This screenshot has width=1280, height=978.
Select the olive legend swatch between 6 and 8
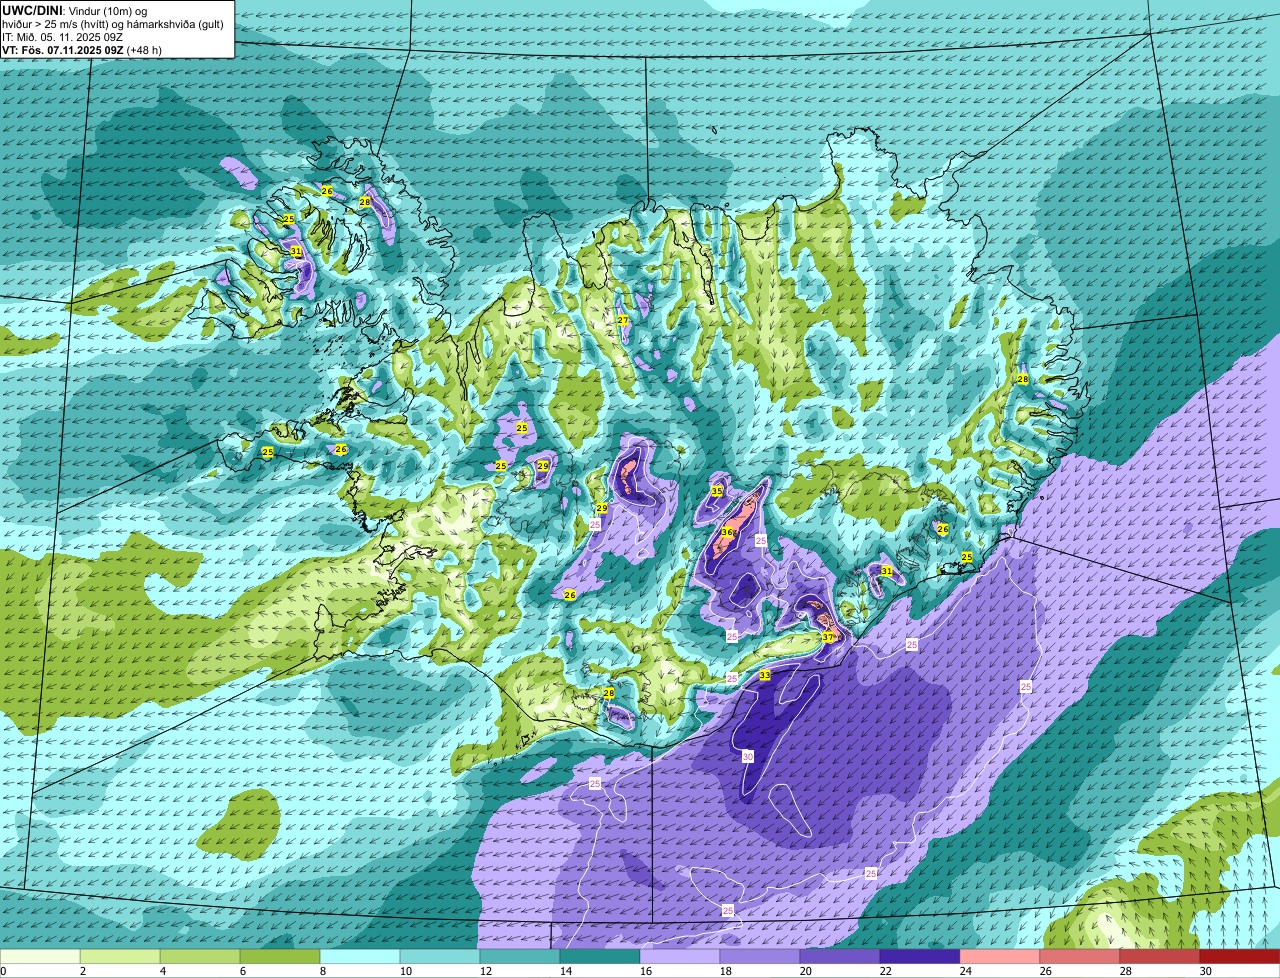(x=280, y=956)
